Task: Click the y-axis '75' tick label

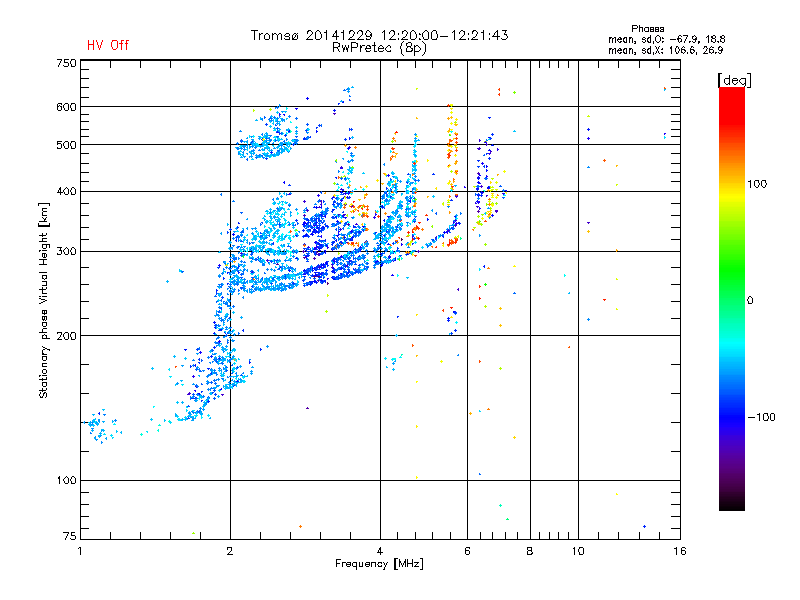Action: [x=70, y=536]
